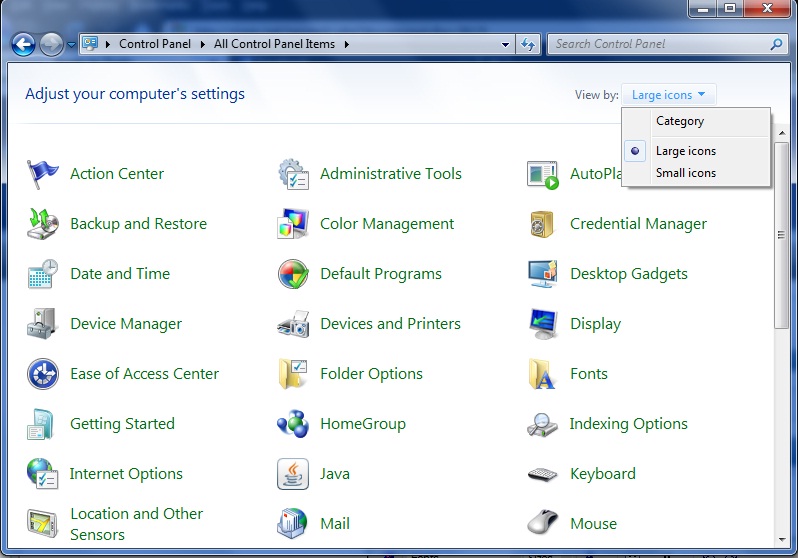Open the Credential Manager safe icon
This screenshot has height=558, width=798.
[542, 224]
